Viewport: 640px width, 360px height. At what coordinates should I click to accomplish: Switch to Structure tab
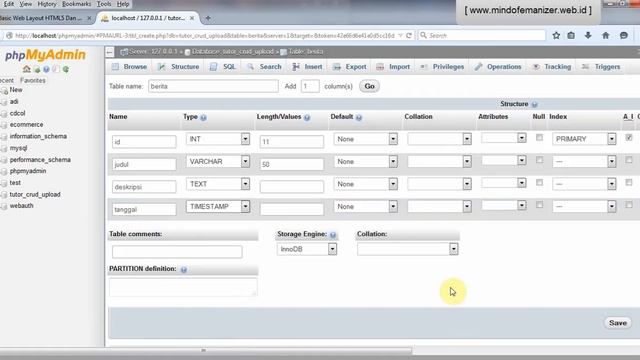click(179, 67)
